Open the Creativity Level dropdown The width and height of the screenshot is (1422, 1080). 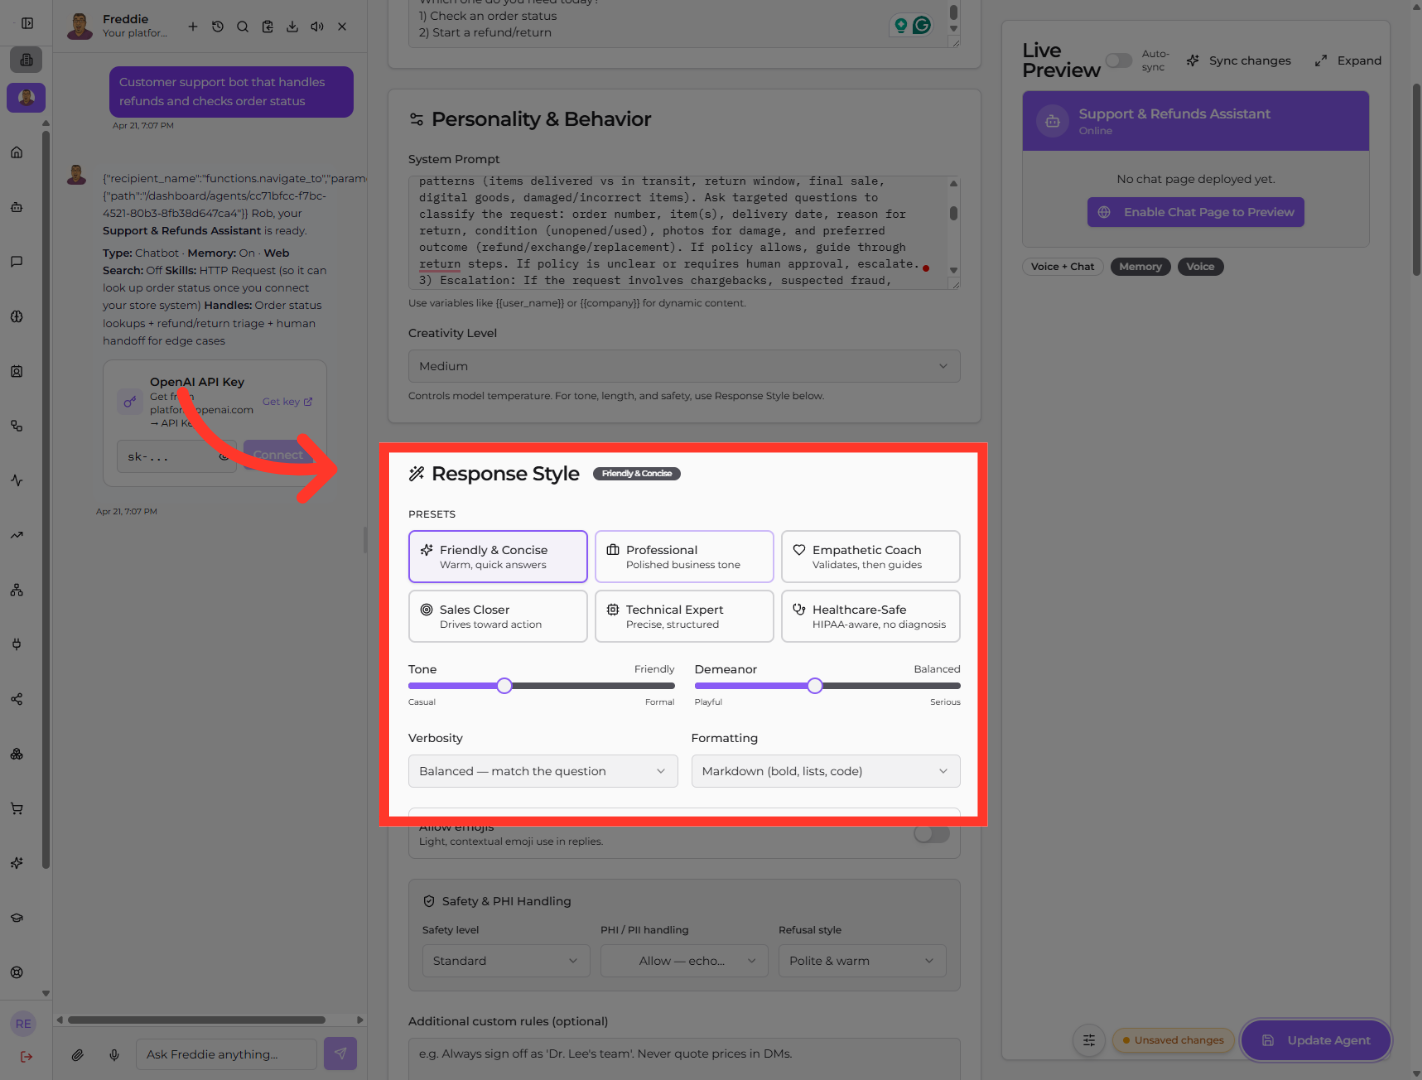coord(684,366)
